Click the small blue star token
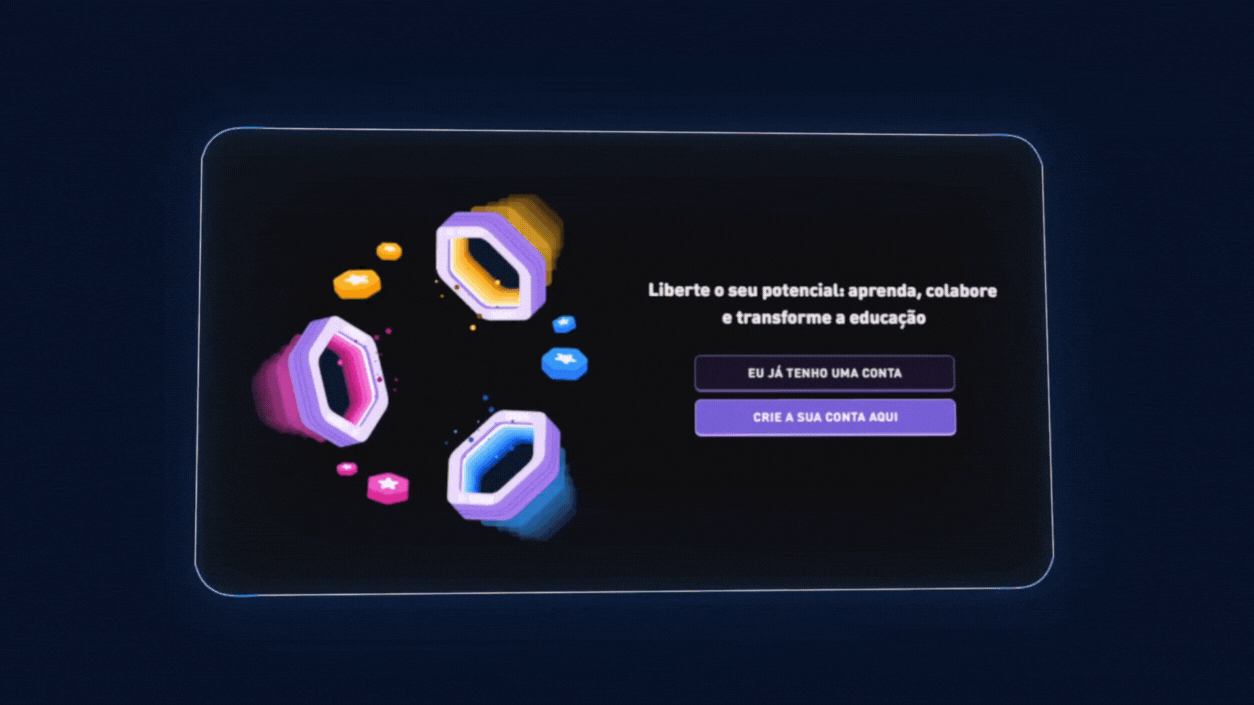The image size is (1254, 705). (x=564, y=324)
